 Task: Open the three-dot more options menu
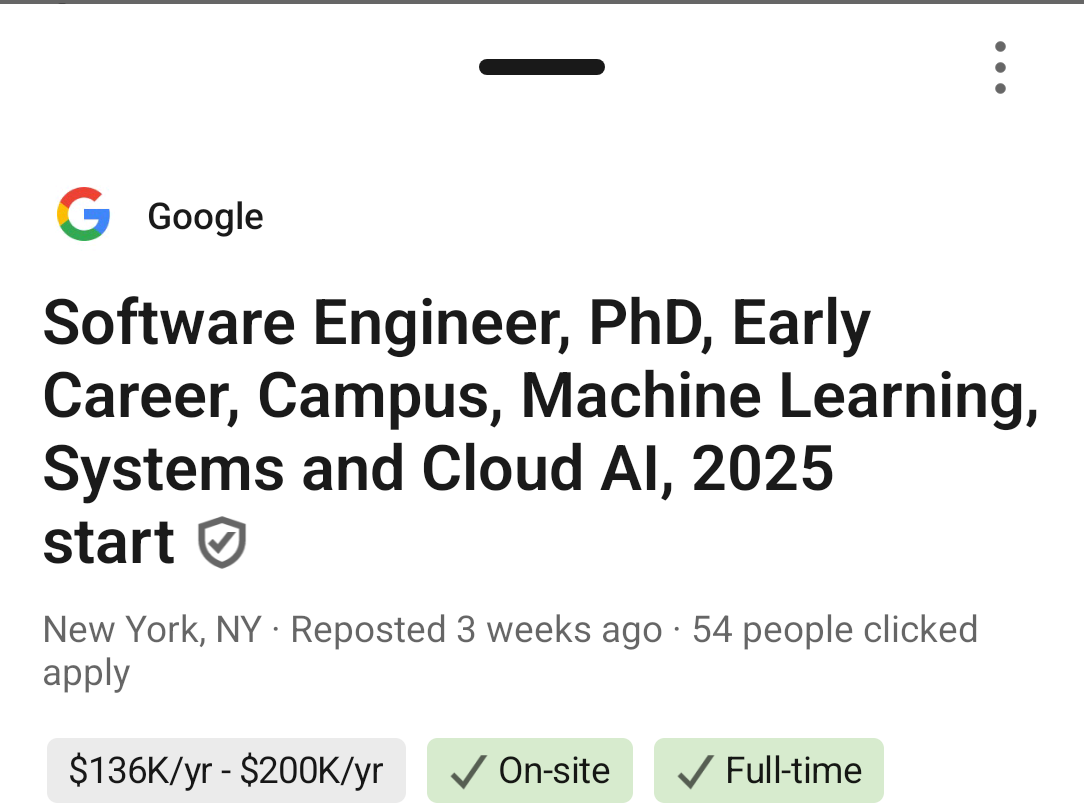[1000, 67]
